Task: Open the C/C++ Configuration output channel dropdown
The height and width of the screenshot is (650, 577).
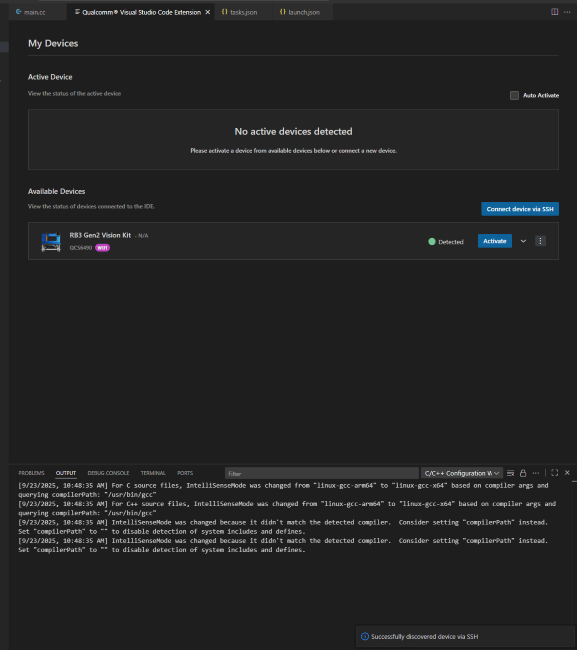Action: tap(462, 473)
